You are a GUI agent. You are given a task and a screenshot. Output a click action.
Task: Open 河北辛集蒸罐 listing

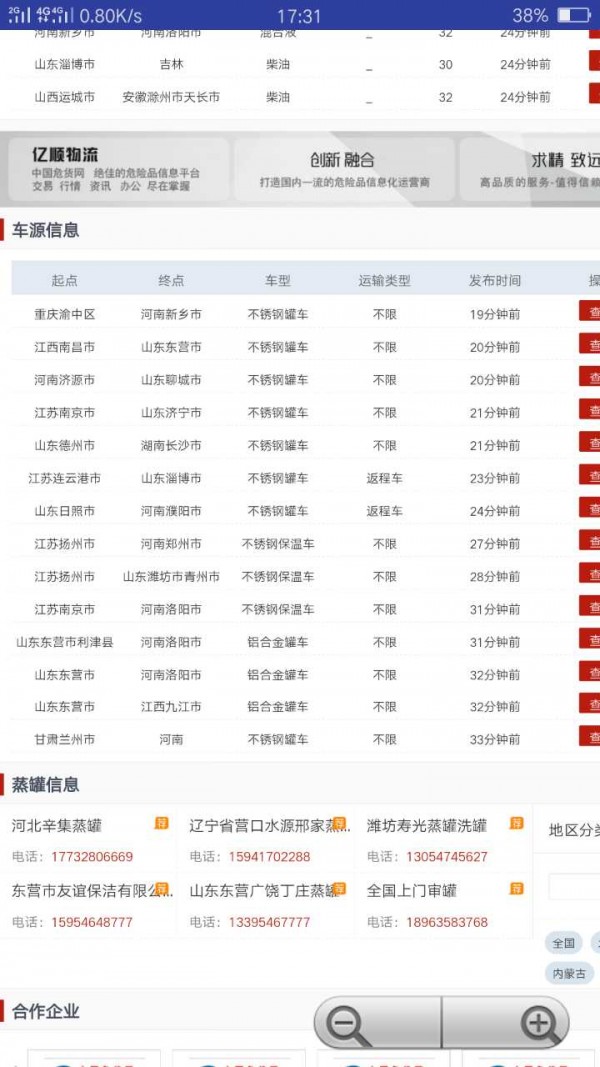click(x=56, y=826)
